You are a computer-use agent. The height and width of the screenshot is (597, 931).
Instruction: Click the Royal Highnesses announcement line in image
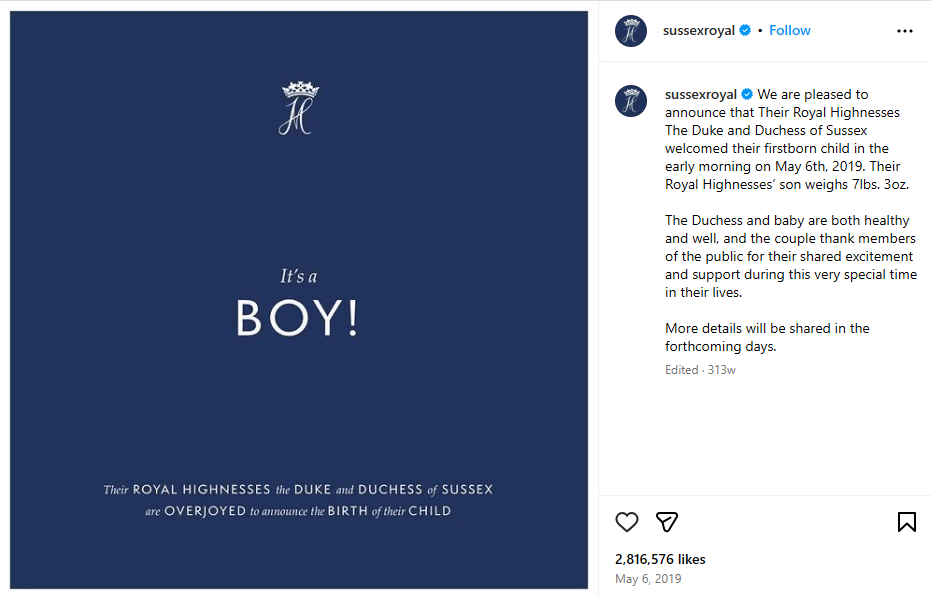click(x=298, y=489)
